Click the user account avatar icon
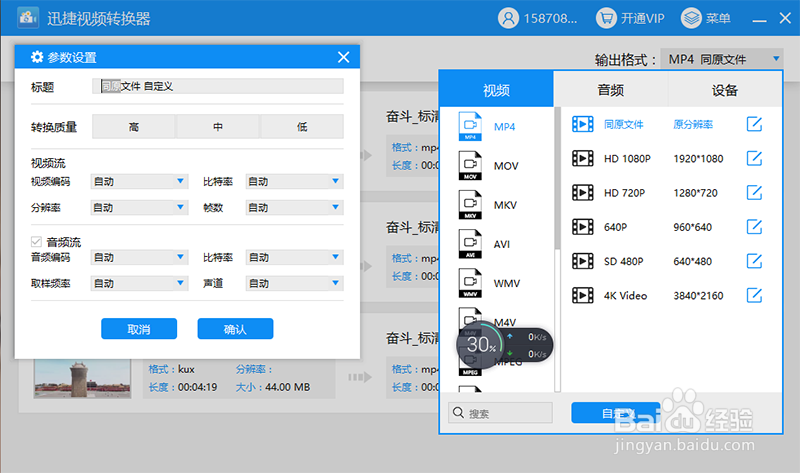 [x=508, y=18]
